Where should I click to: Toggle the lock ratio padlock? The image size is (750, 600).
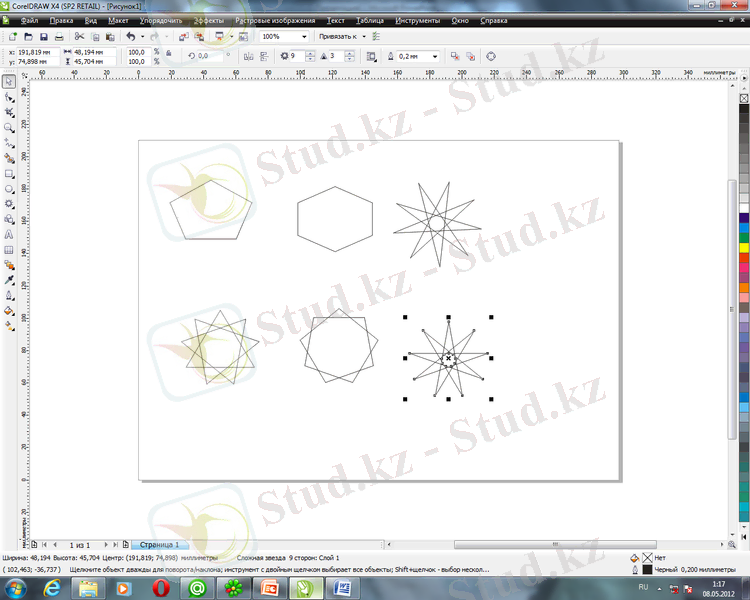pos(169,54)
